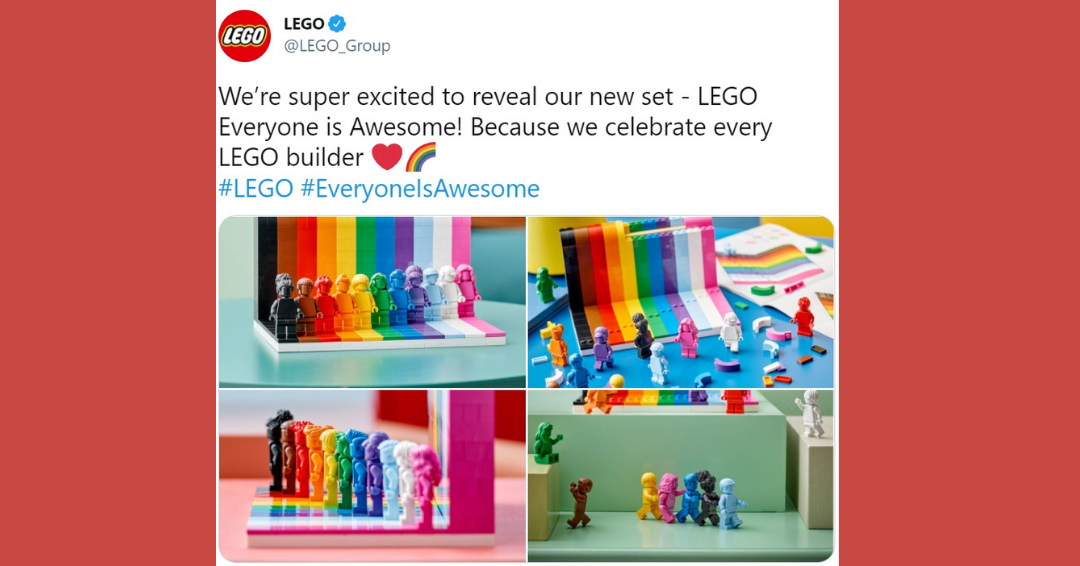This screenshot has height=566, width=1080.
Task: Click red minifigure beside instruction booklet
Action: [x=802, y=316]
